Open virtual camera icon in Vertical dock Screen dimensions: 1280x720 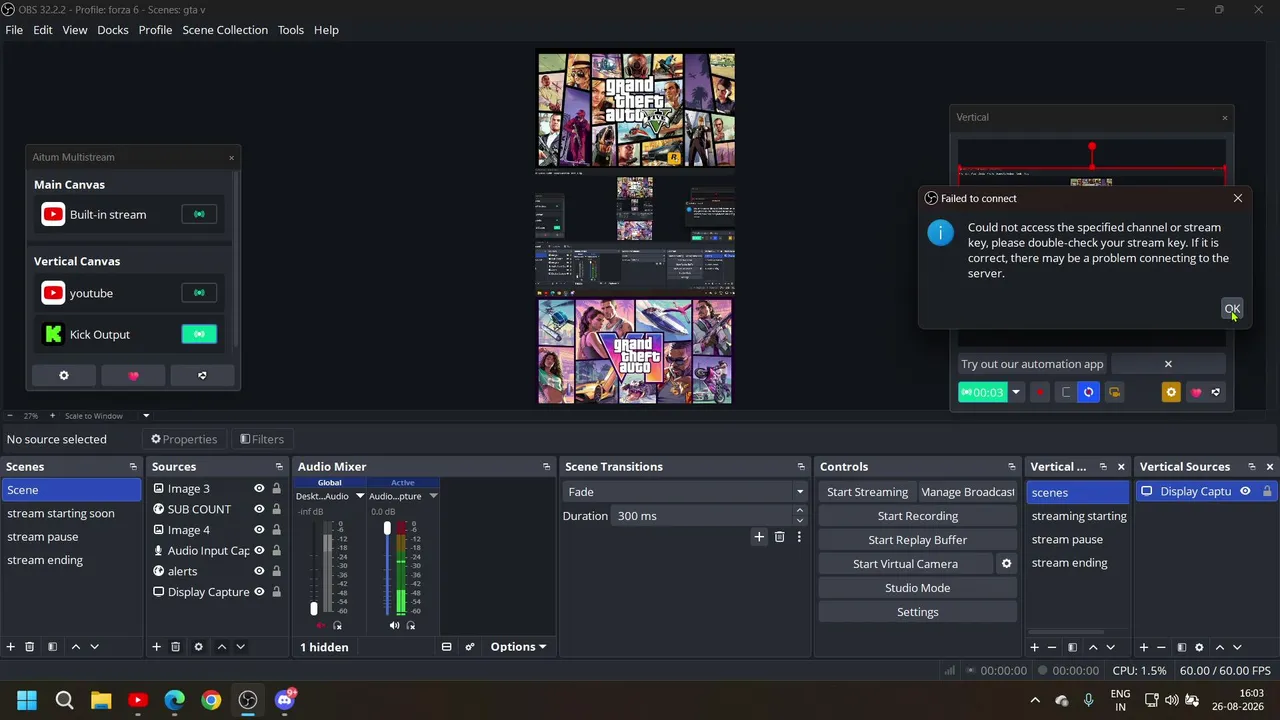[1114, 392]
